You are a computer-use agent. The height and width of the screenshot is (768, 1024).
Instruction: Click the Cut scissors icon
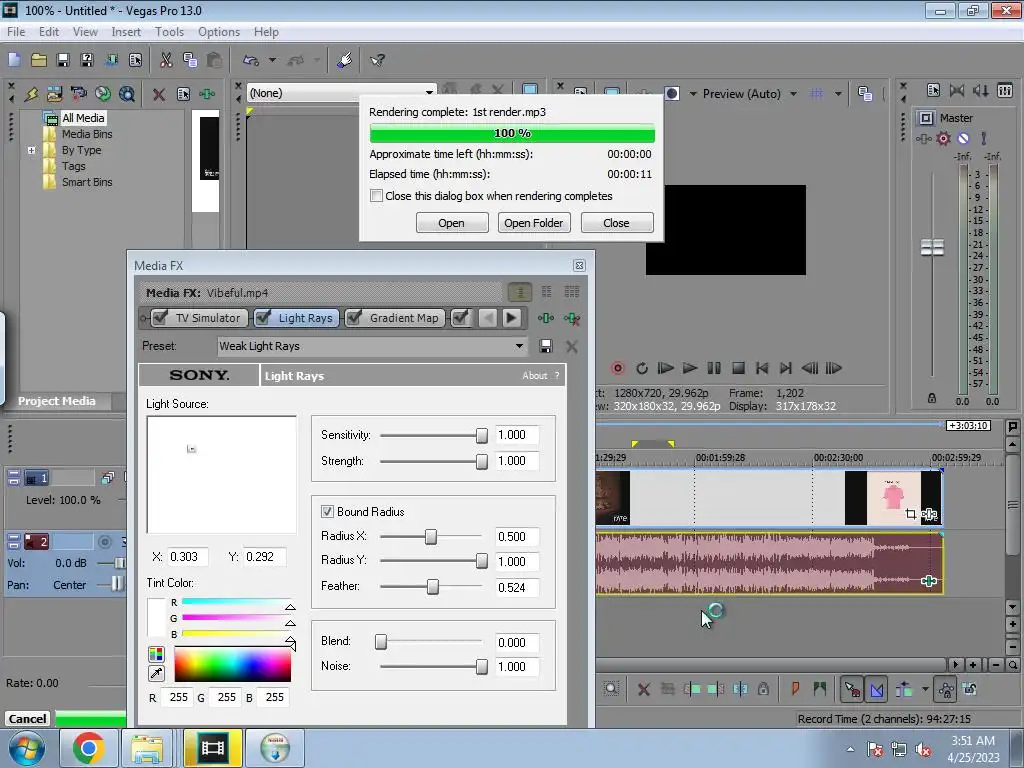coord(166,60)
